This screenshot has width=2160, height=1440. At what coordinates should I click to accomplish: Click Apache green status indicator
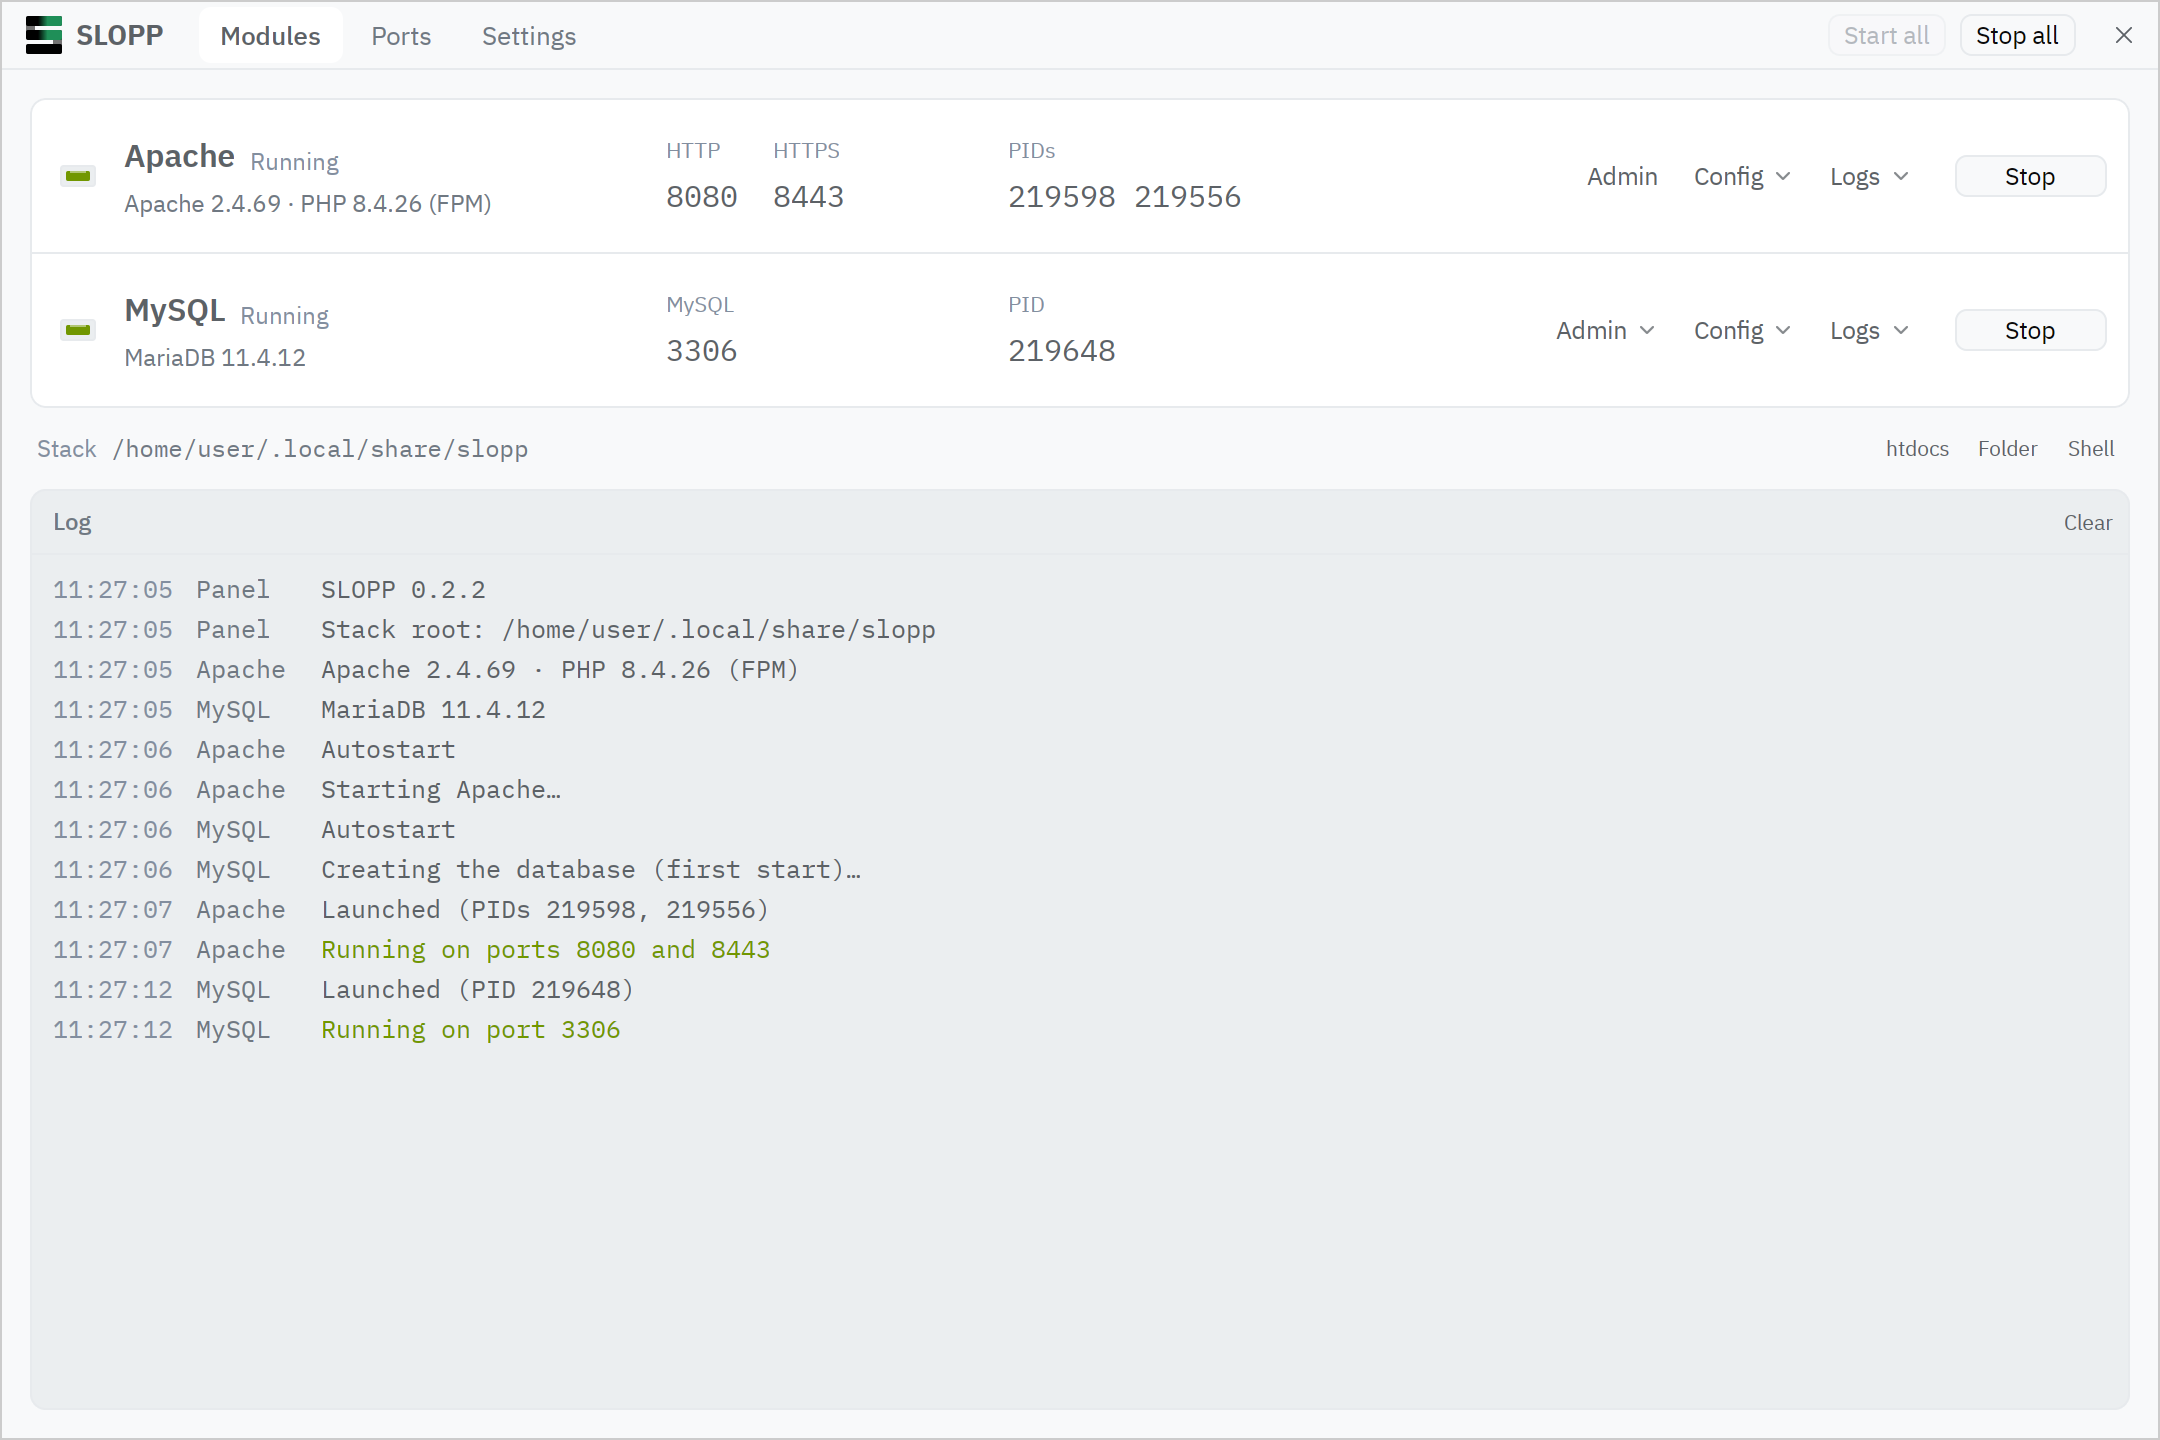tap(78, 176)
